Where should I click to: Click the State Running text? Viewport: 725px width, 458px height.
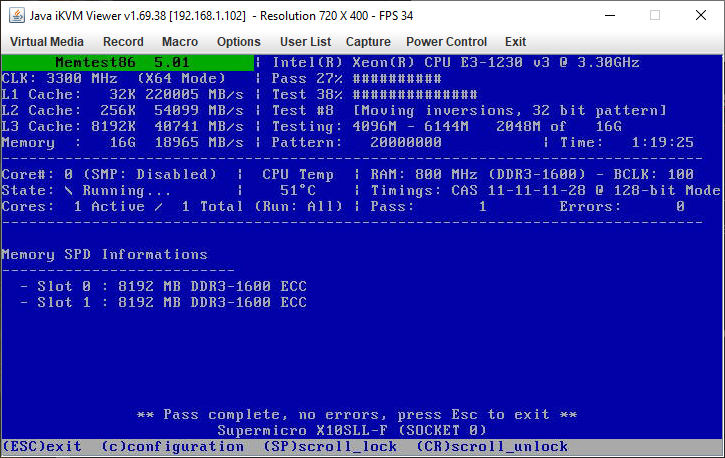(x=86, y=190)
